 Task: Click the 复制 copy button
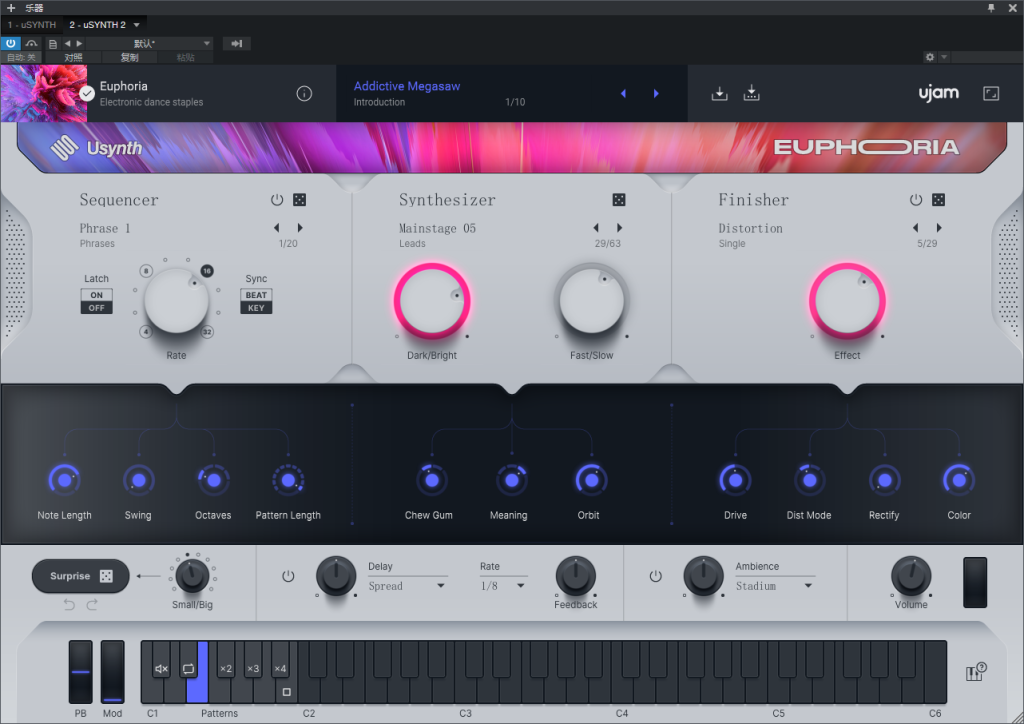coord(129,57)
